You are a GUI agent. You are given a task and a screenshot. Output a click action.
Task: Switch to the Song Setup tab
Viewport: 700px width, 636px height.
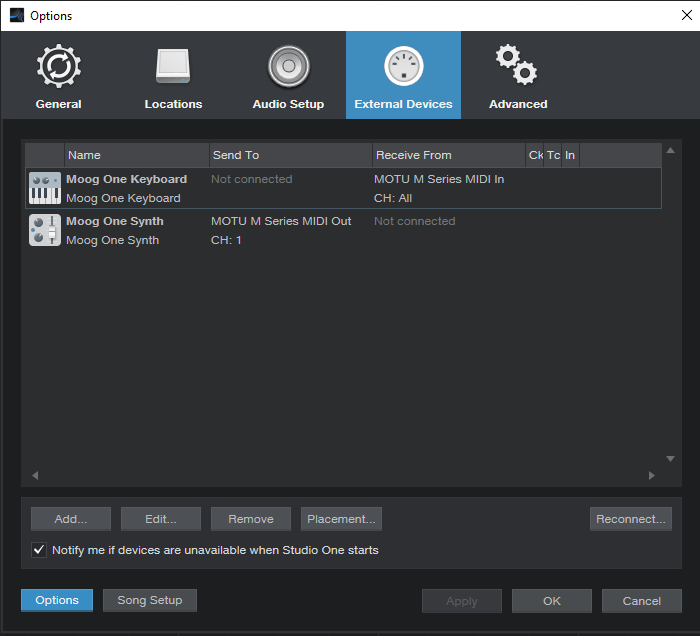coord(150,600)
